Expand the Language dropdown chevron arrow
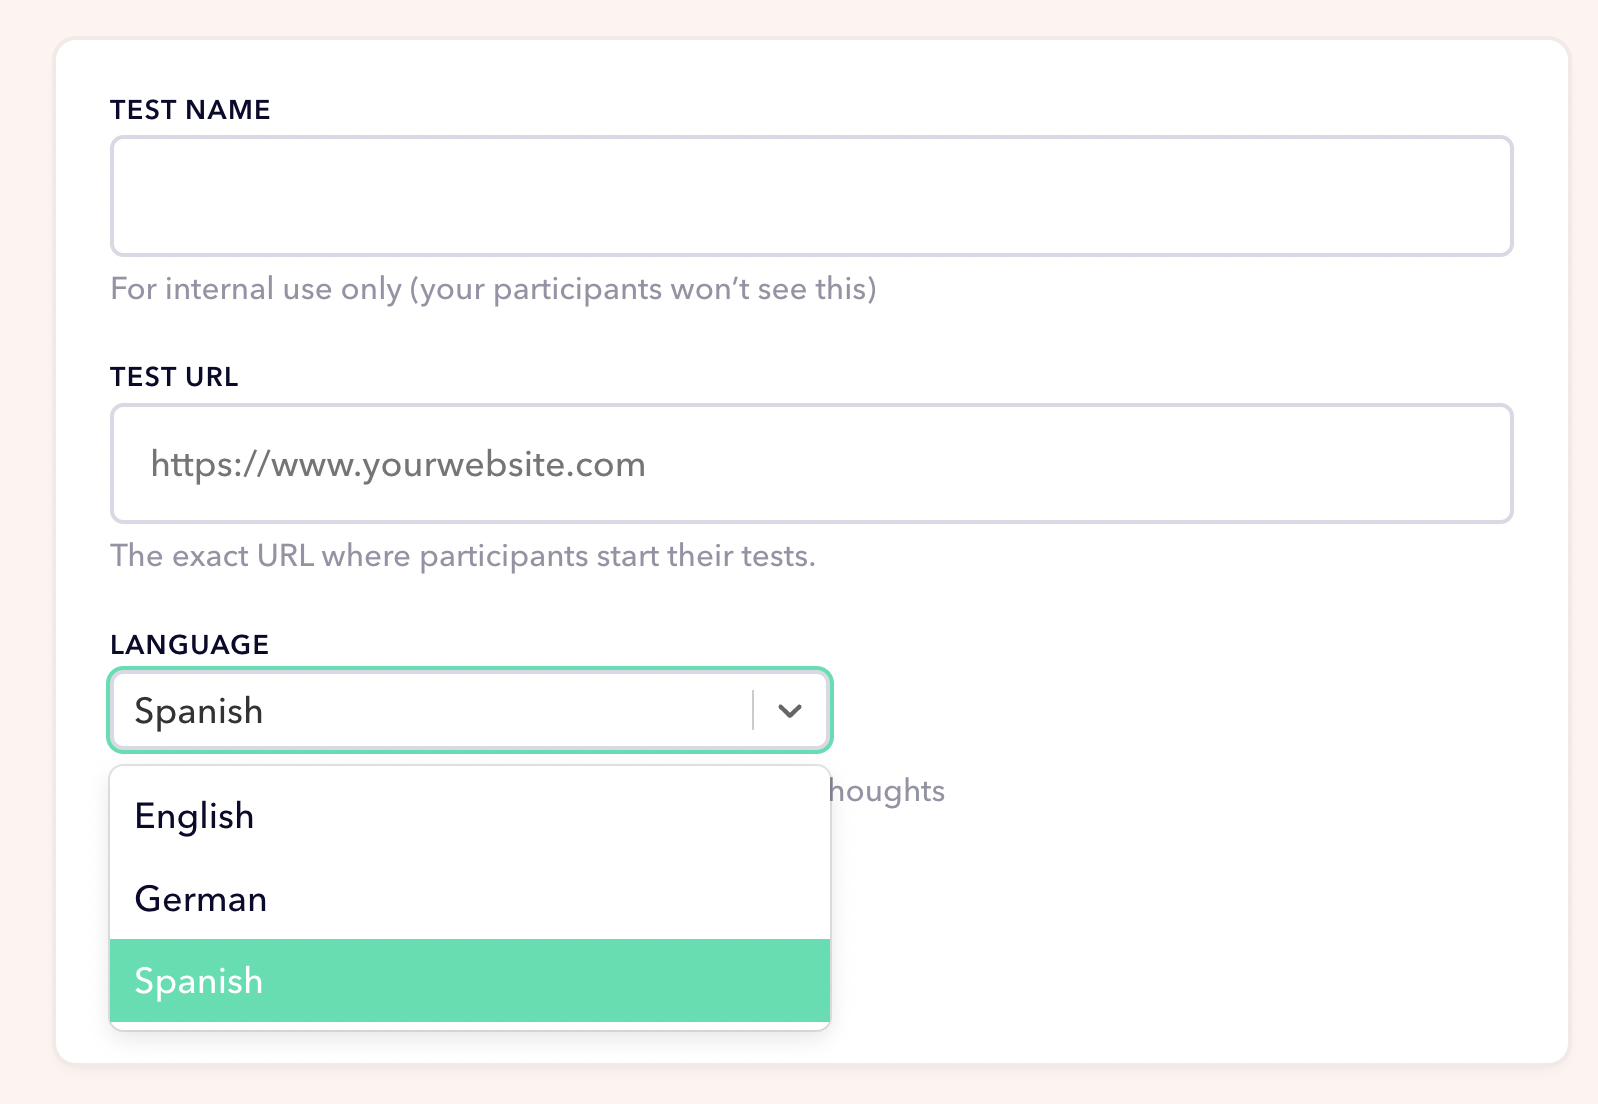Viewport: 1598px width, 1104px height. pos(790,711)
